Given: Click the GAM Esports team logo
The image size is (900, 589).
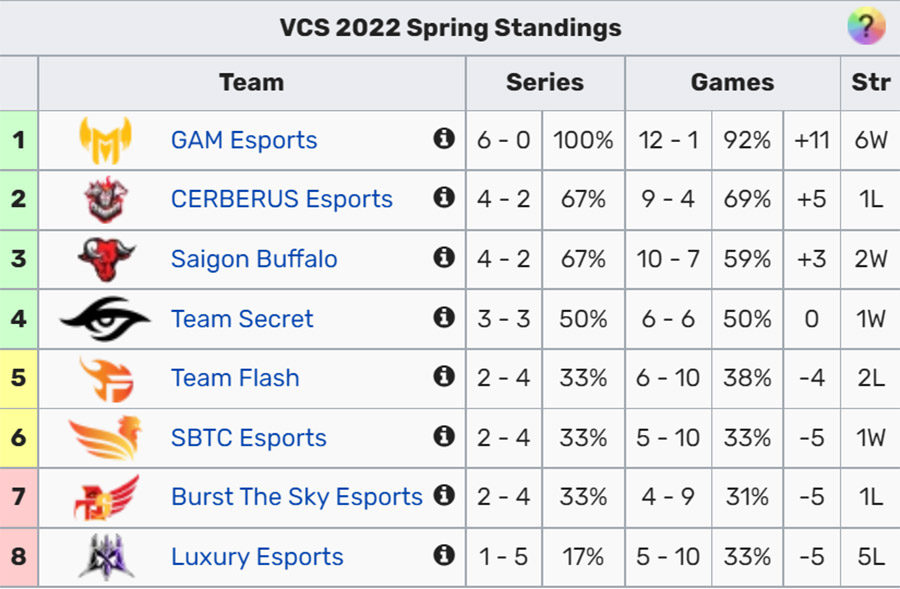Looking at the screenshot, I should pos(106,140).
